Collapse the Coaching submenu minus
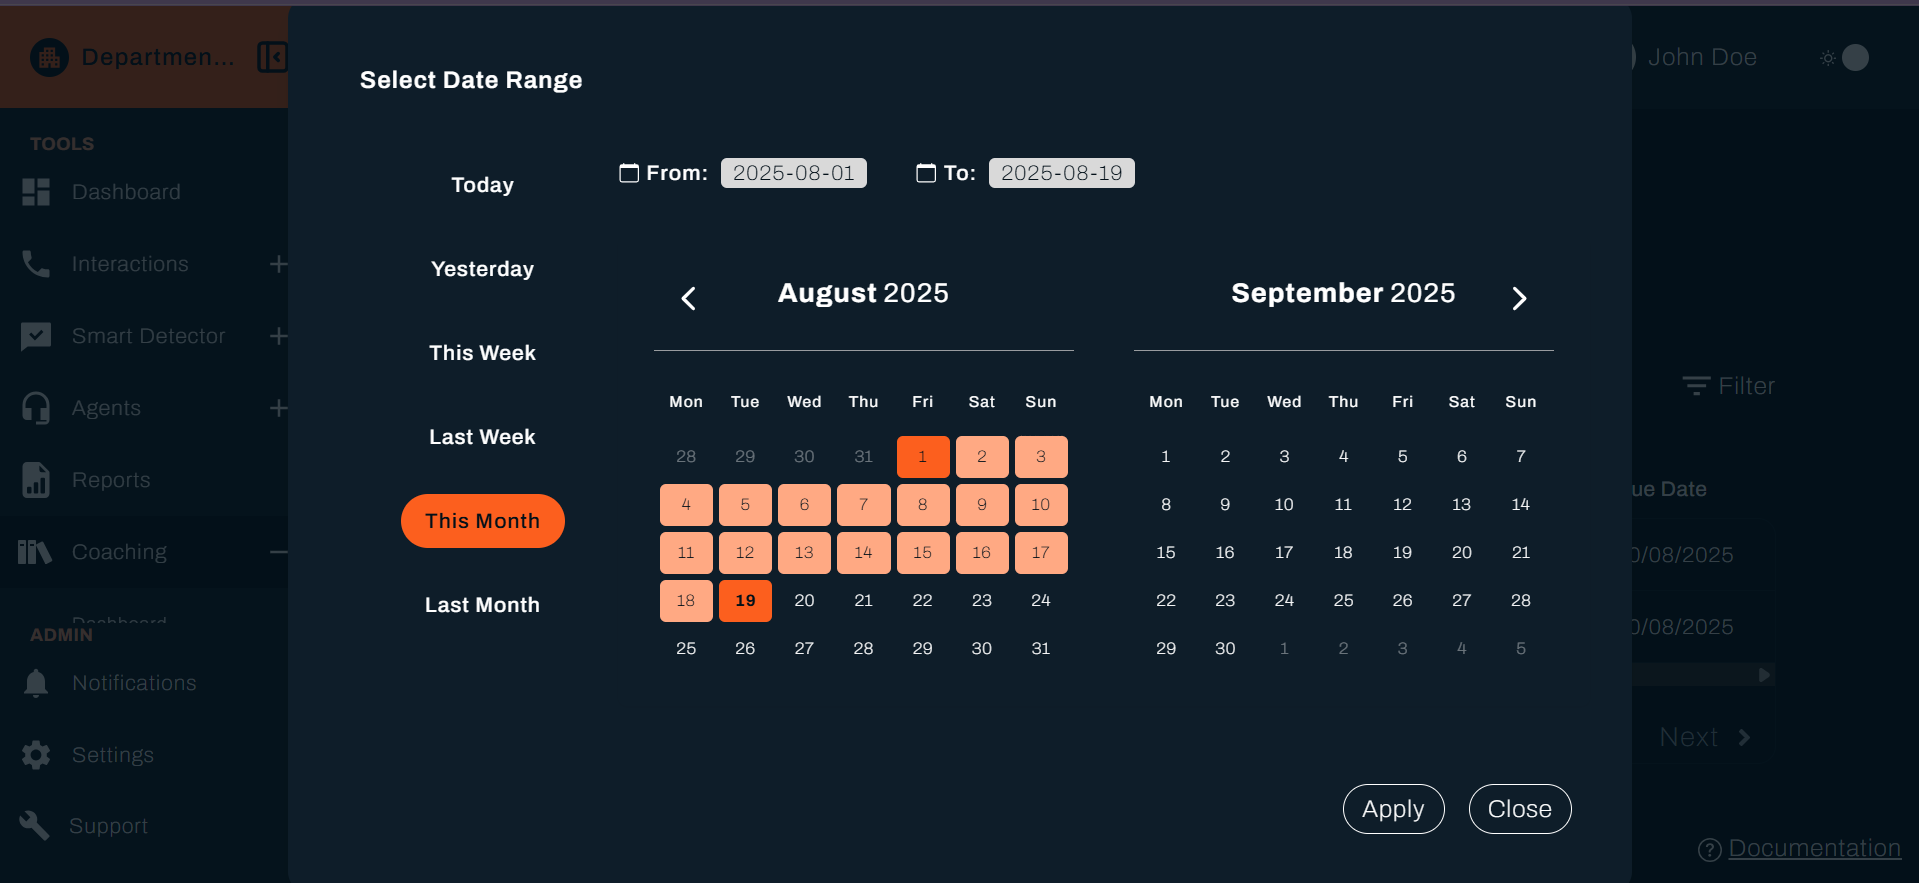This screenshot has height=883, width=1919. (278, 552)
